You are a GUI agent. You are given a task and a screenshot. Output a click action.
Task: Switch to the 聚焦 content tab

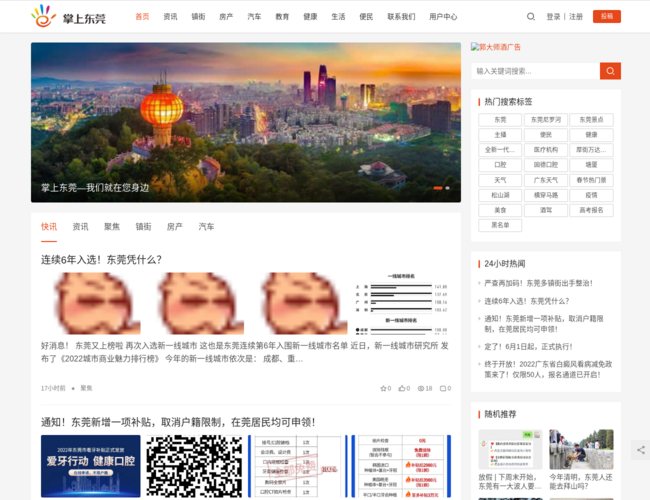coord(112,227)
